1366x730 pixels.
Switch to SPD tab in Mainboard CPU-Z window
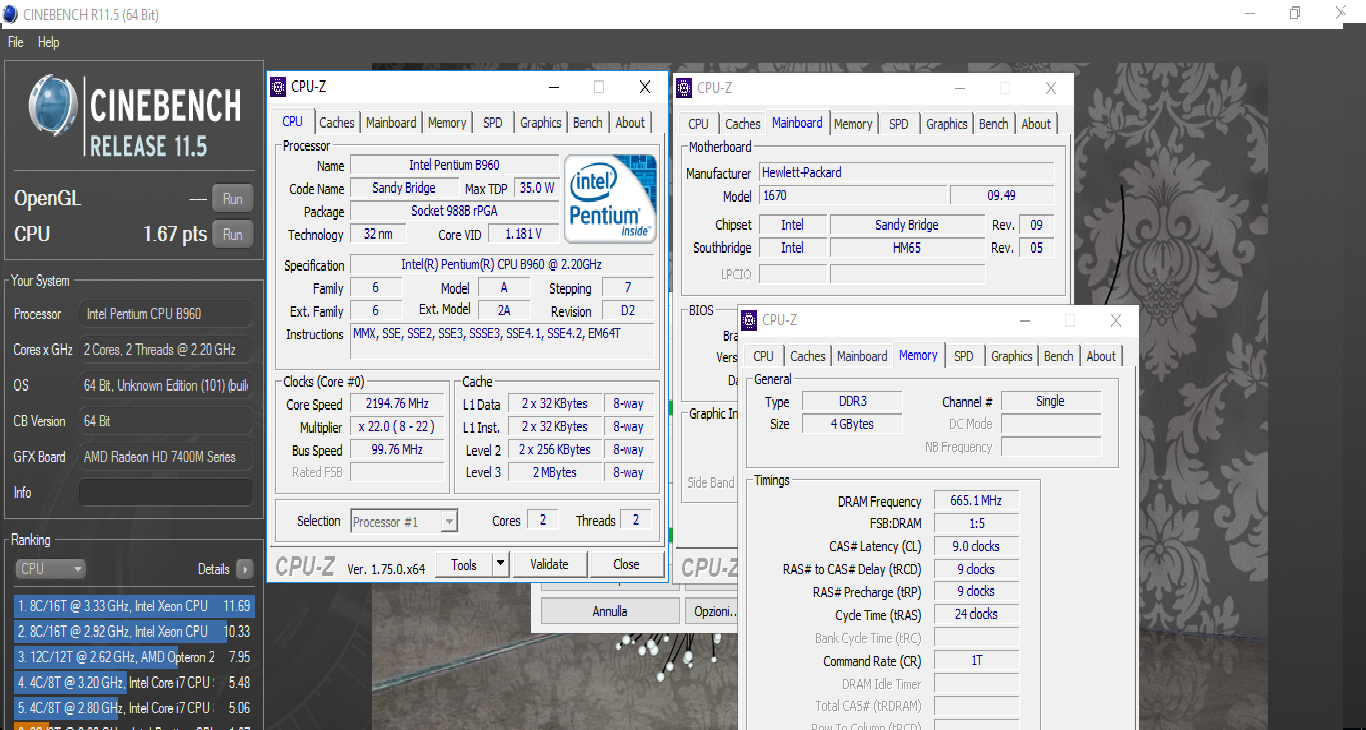click(899, 124)
